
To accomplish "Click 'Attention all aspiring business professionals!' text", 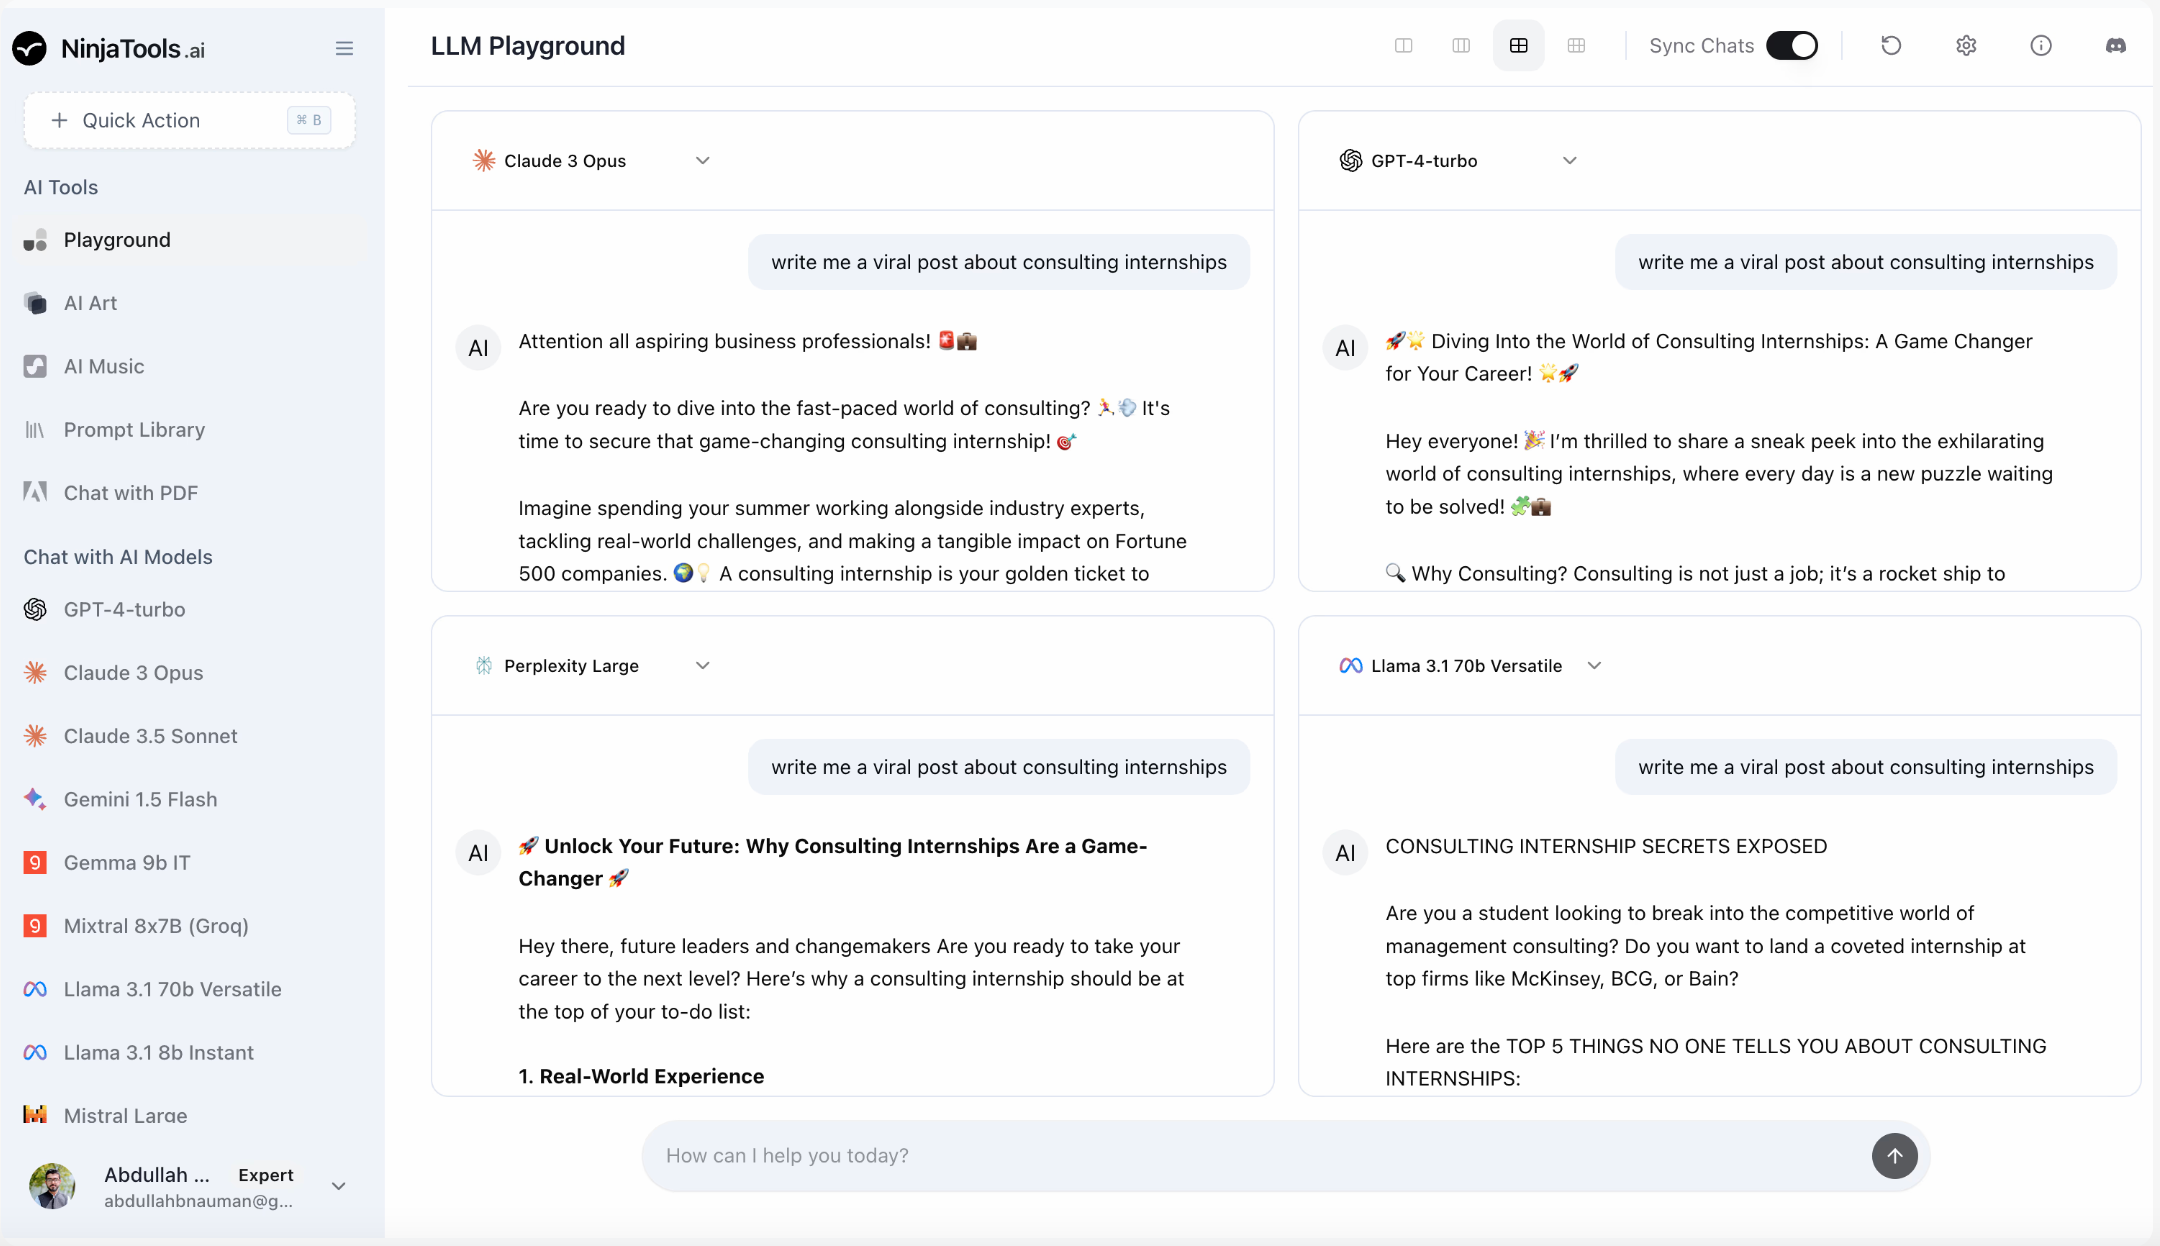I will click(724, 341).
